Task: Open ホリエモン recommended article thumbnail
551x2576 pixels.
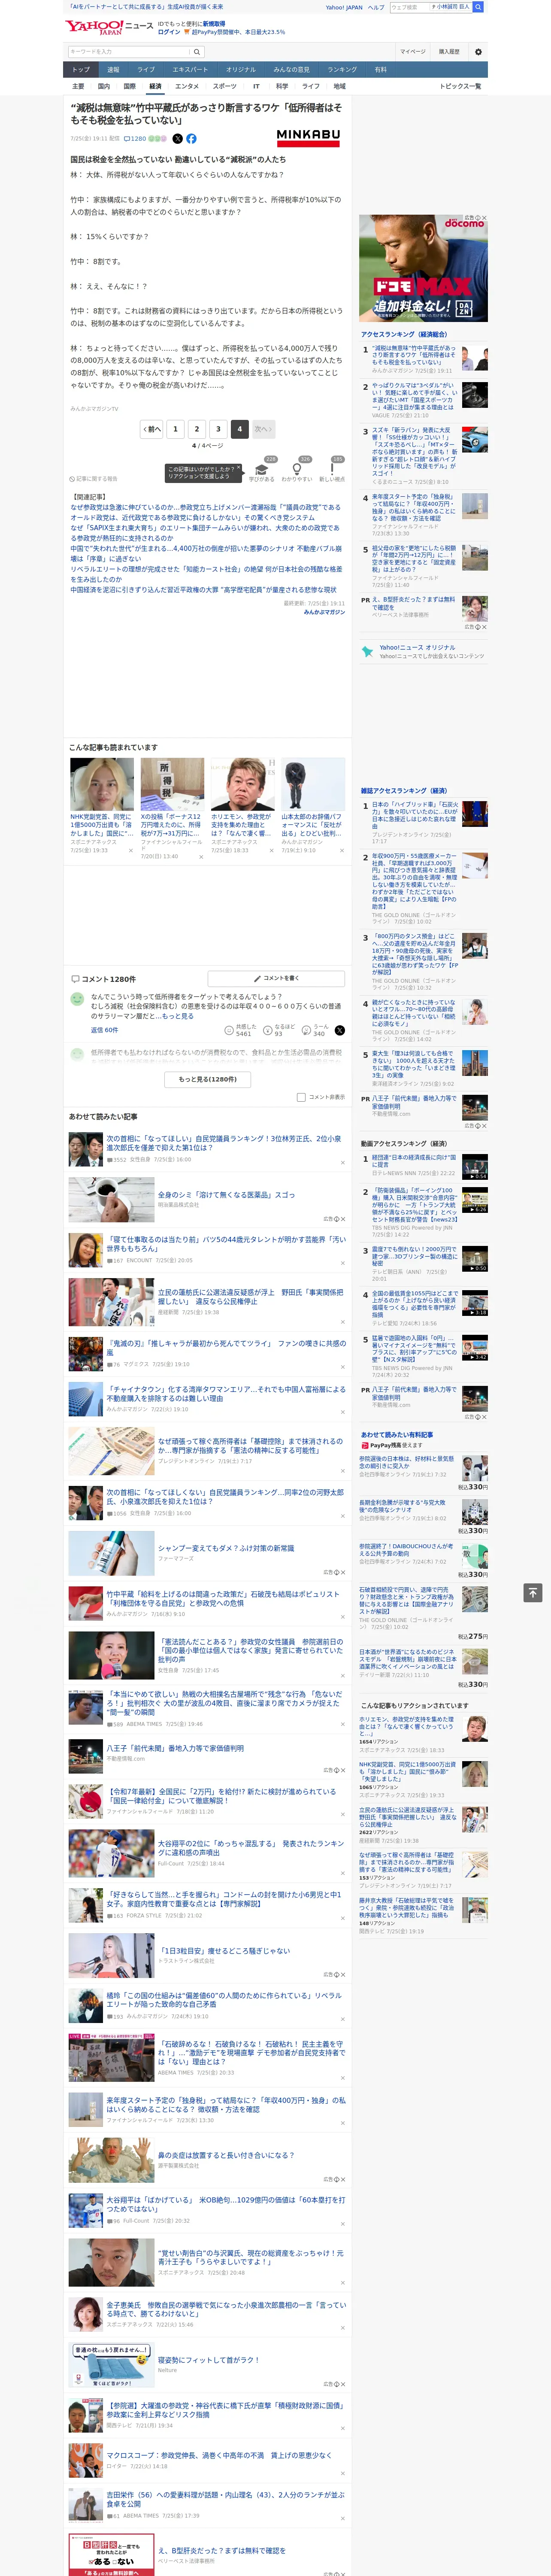Action: tap(242, 784)
